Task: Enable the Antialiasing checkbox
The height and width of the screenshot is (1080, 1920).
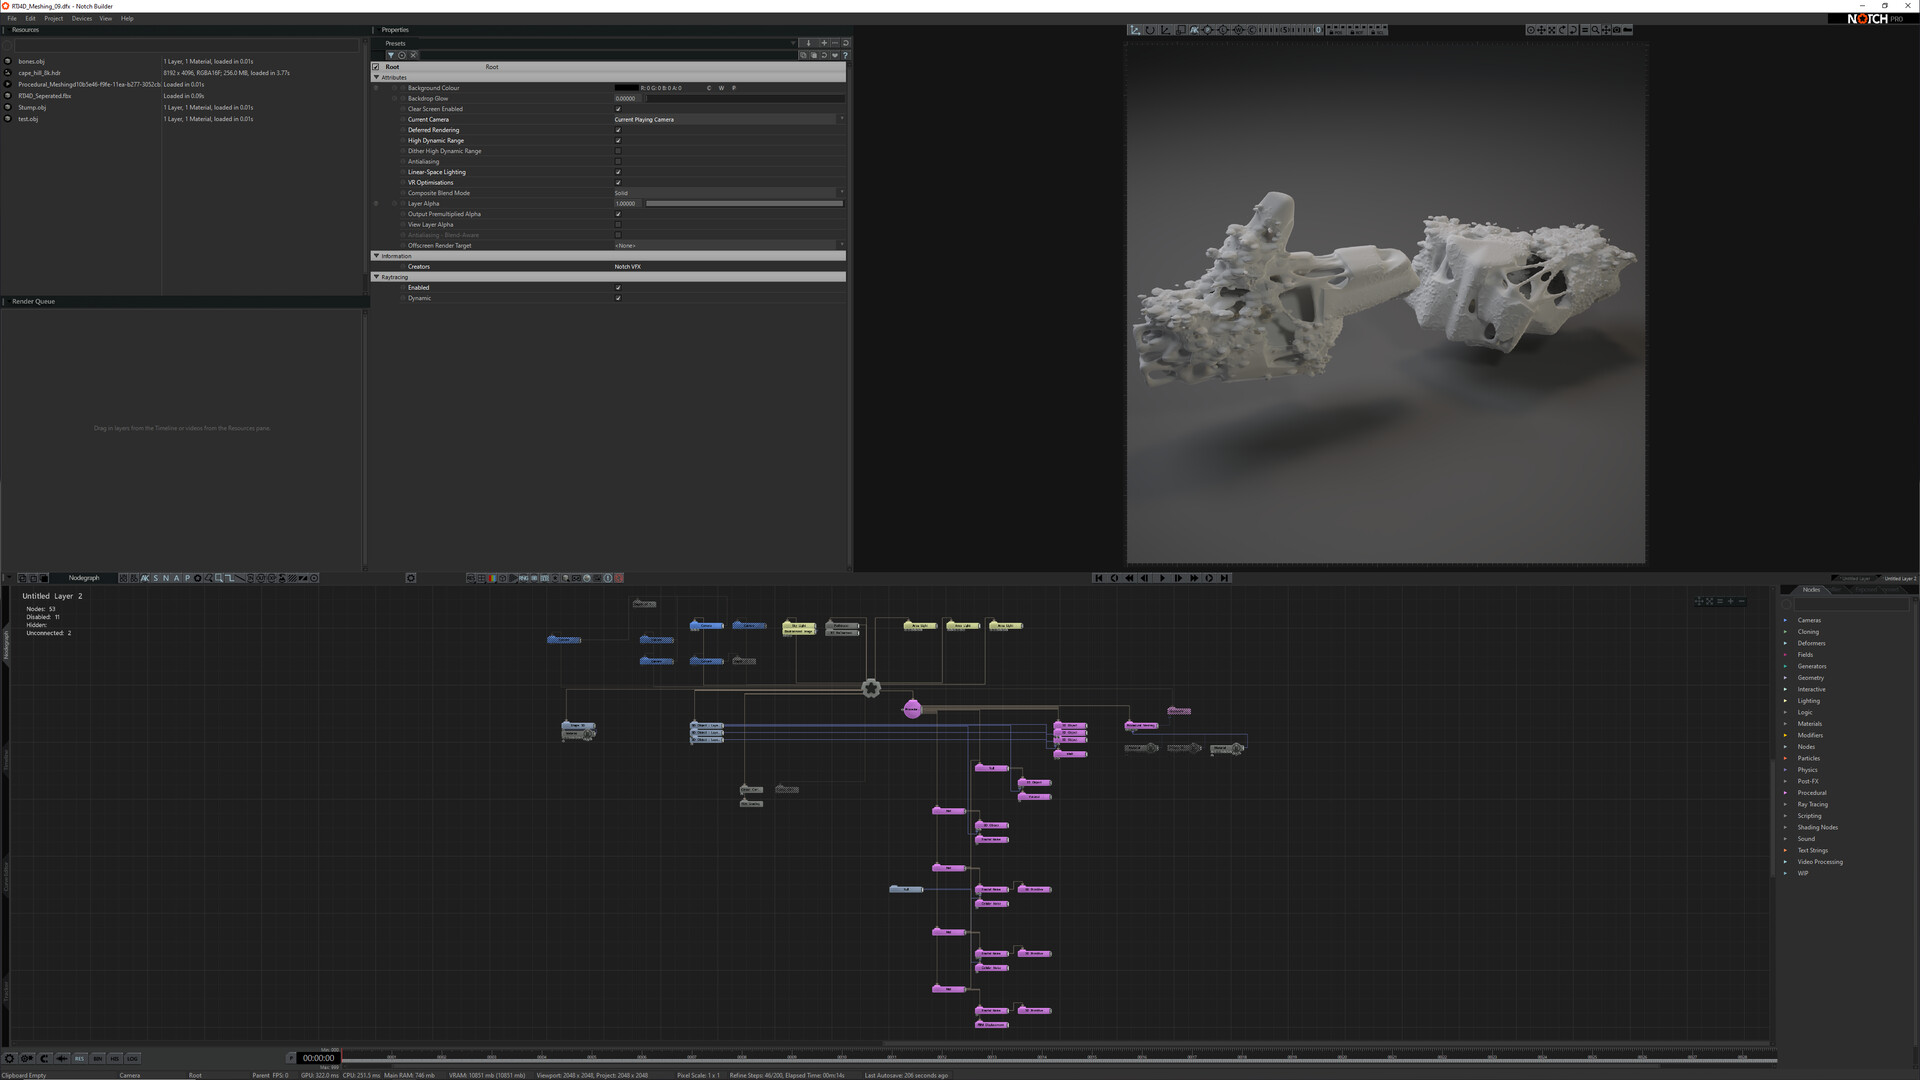Action: [618, 161]
